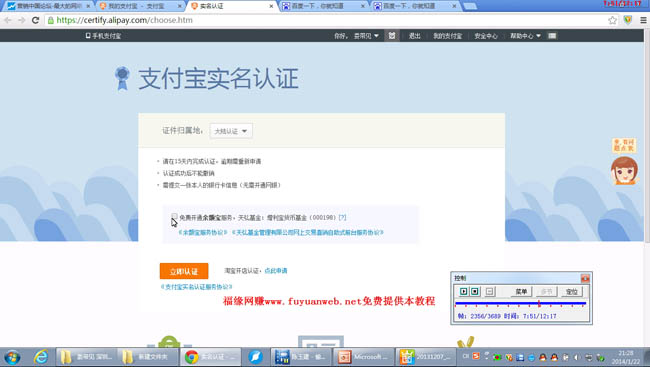650x367 pixels.
Task: Reload the page with the refresh icon
Action: coord(35,20)
